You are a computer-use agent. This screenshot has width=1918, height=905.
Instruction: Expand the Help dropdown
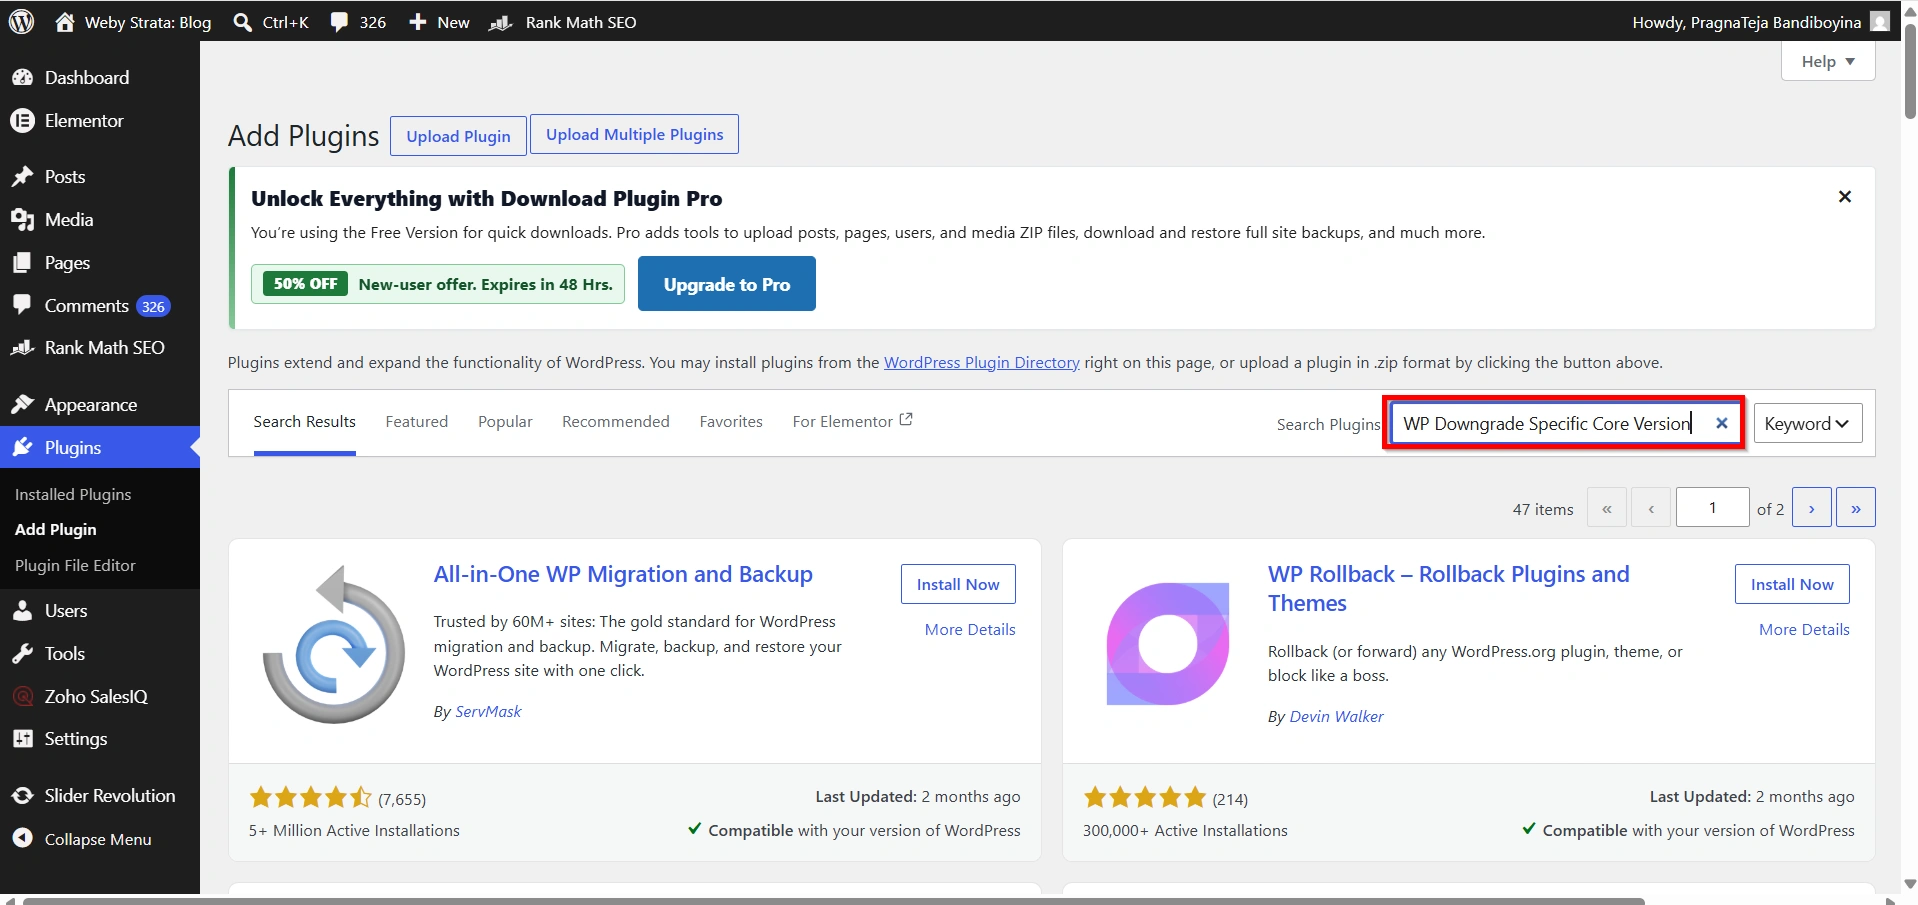(x=1828, y=61)
